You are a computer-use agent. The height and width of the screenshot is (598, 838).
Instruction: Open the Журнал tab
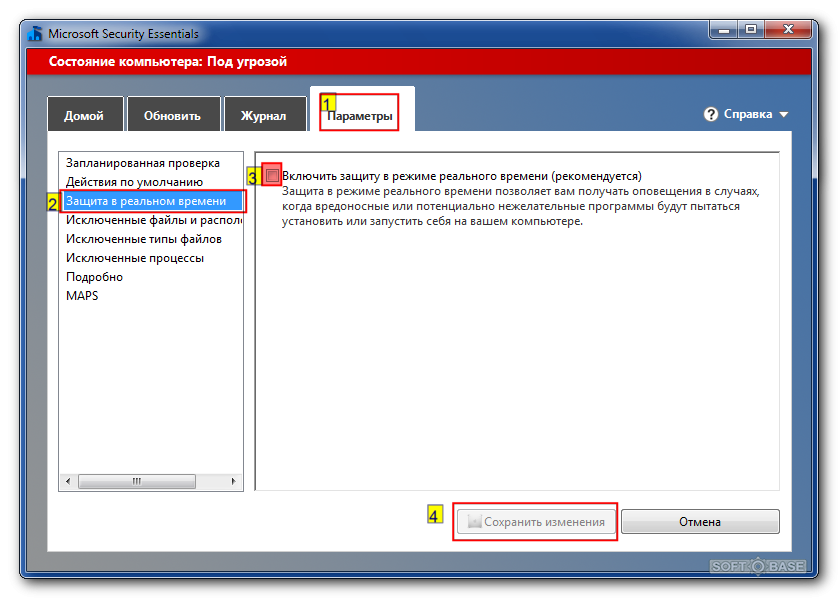tap(264, 114)
